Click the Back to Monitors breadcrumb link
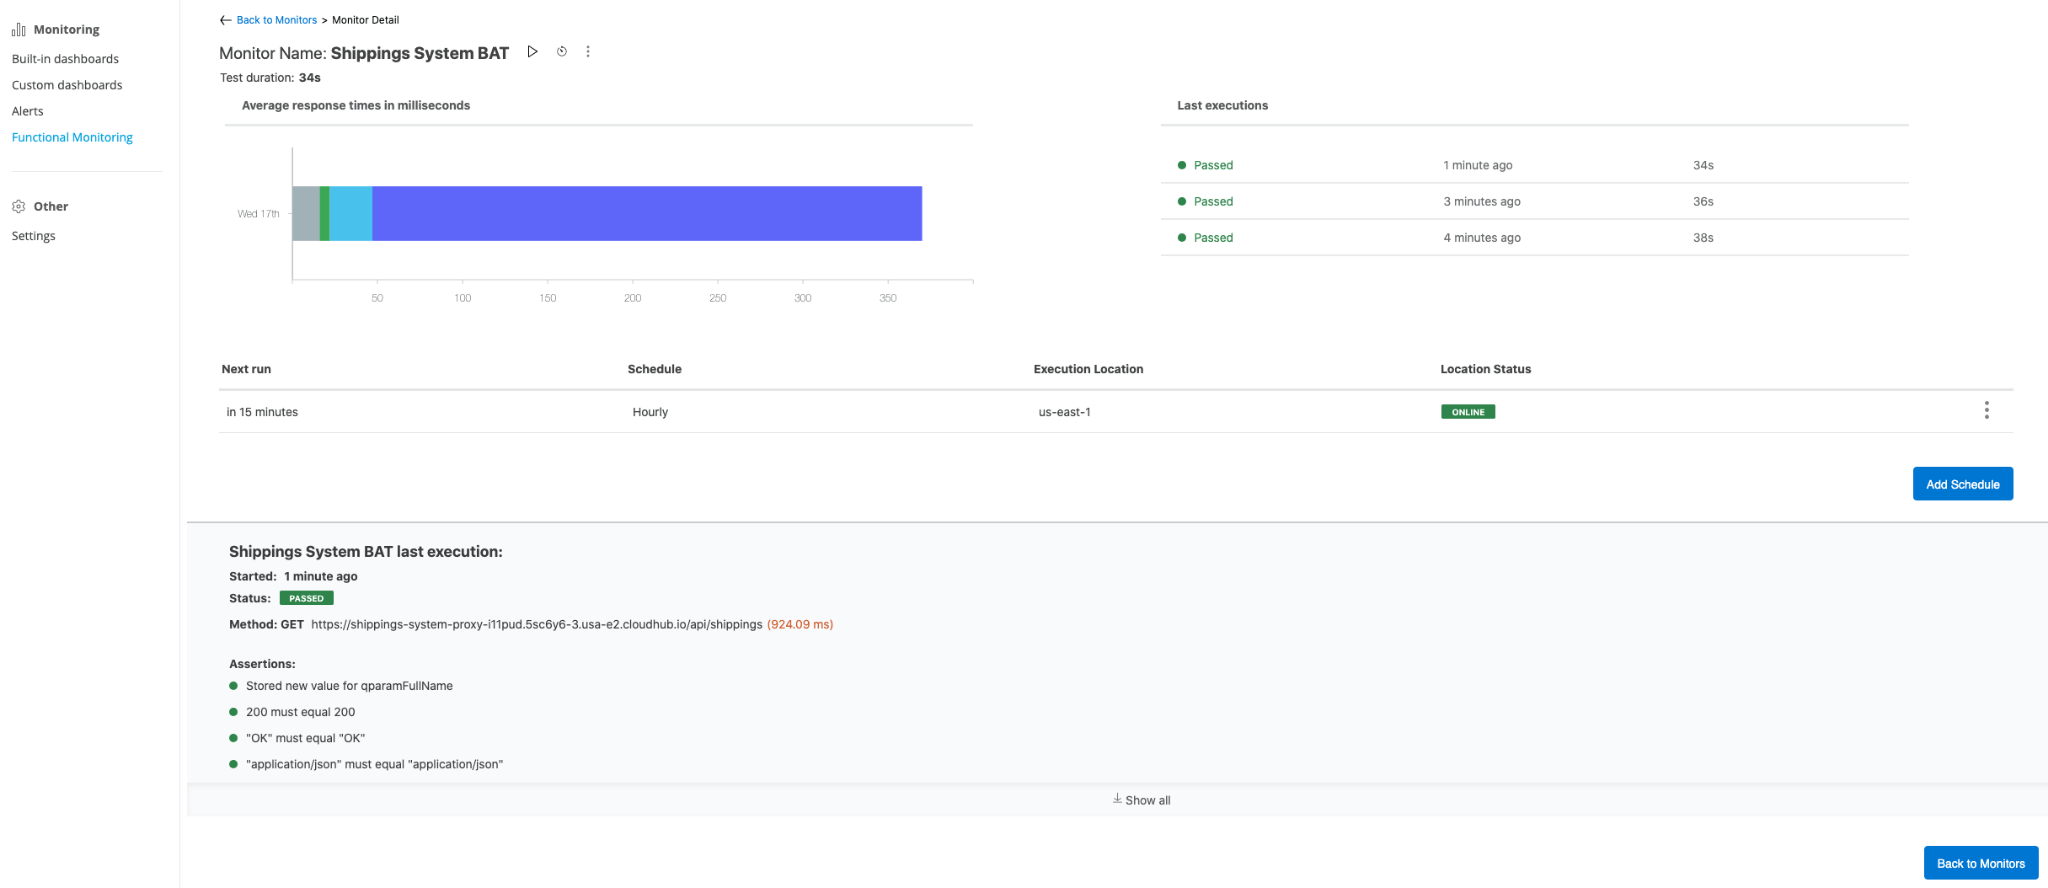Screen dimensions: 2048x888 pos(276,20)
